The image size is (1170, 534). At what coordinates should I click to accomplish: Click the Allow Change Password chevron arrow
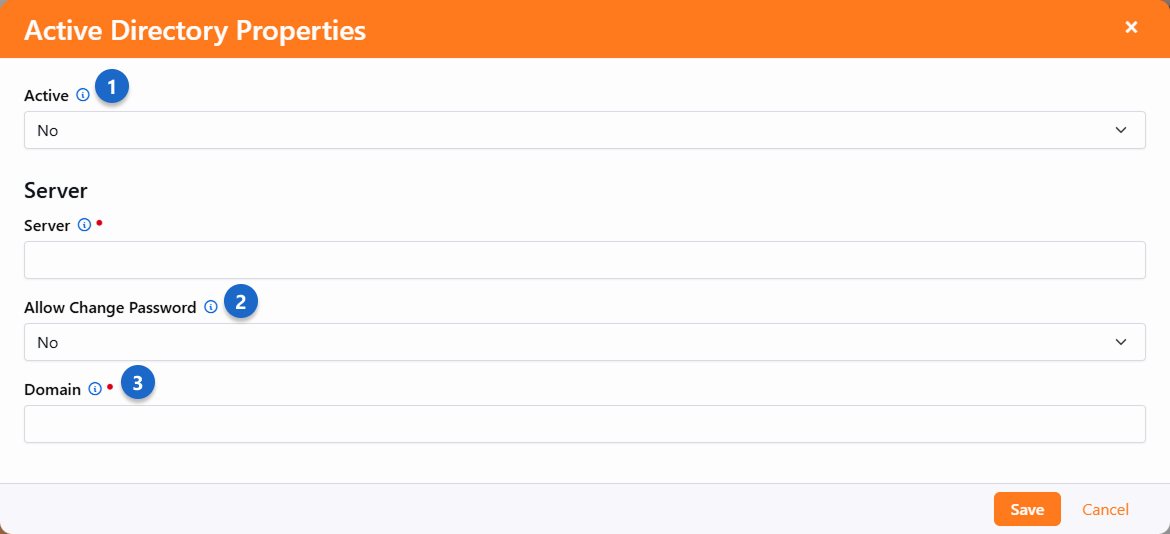click(1120, 342)
